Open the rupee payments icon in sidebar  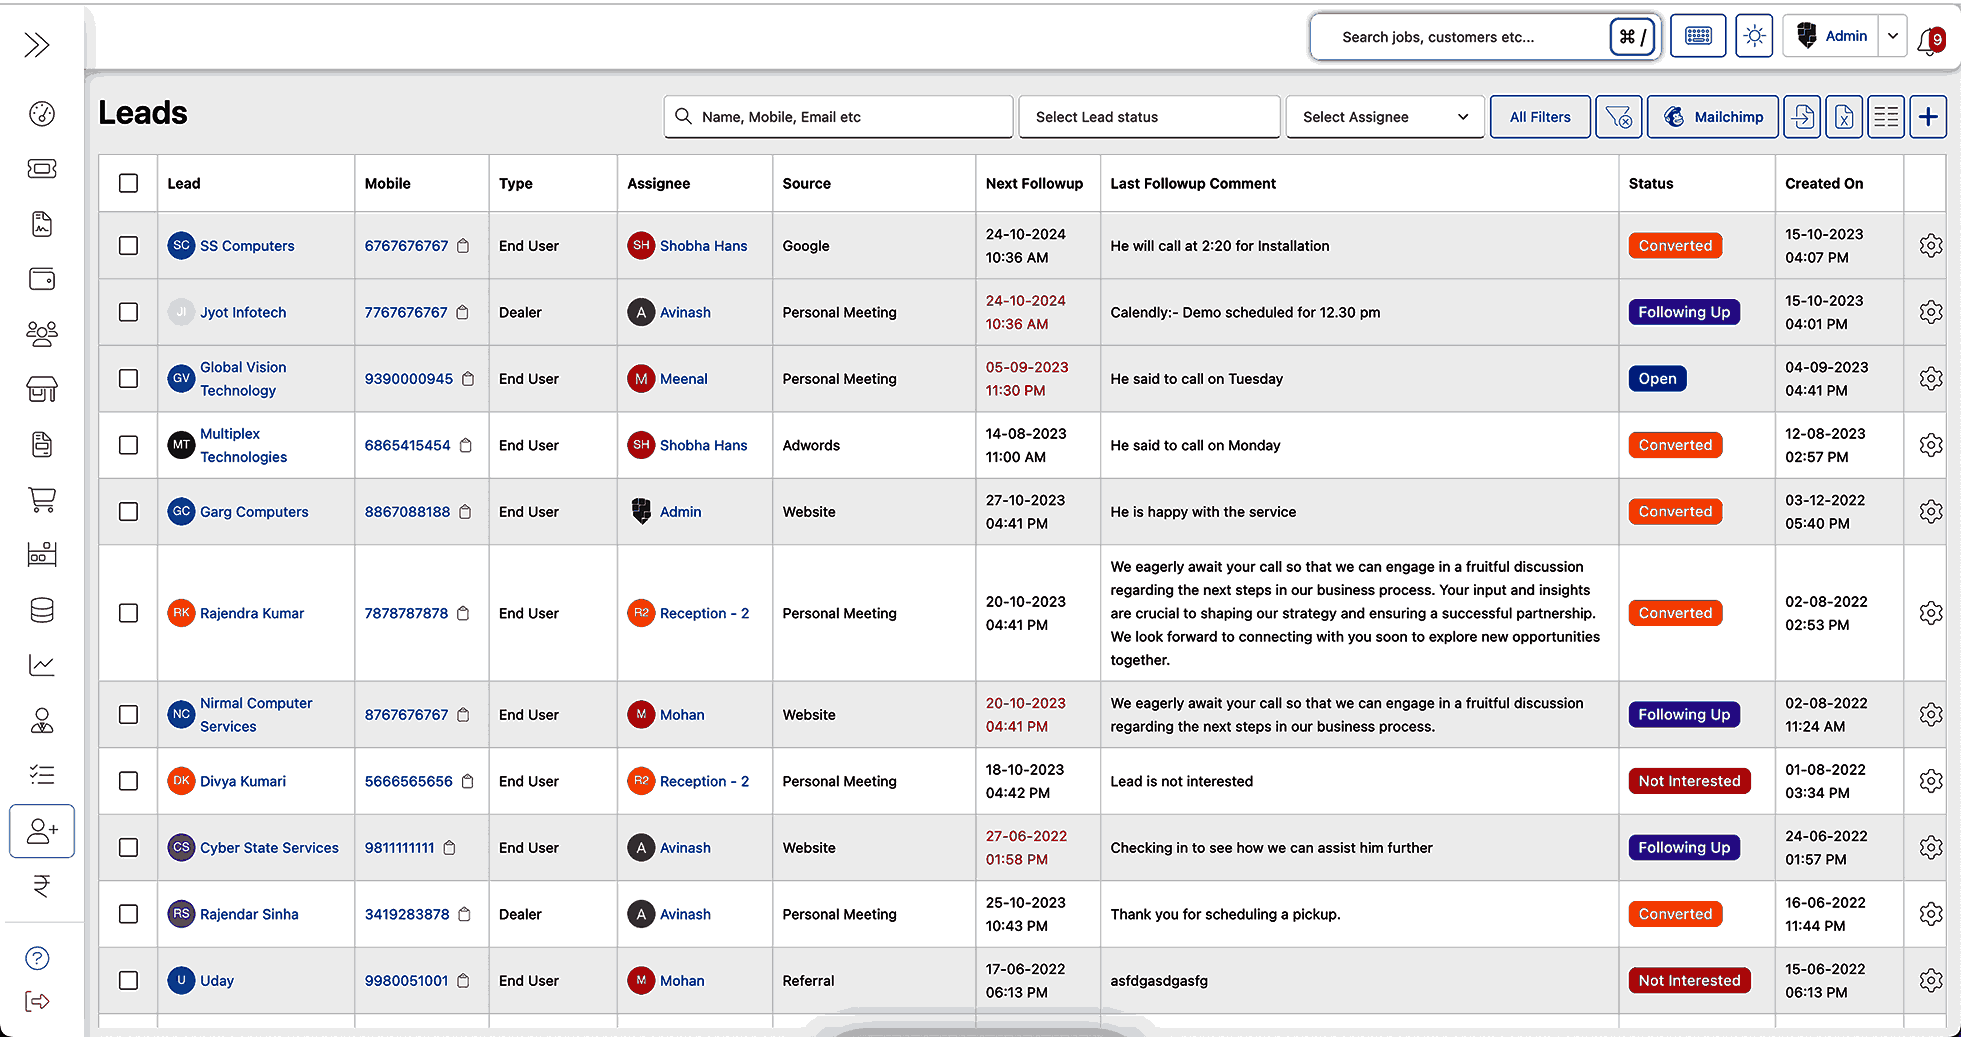pos(42,886)
